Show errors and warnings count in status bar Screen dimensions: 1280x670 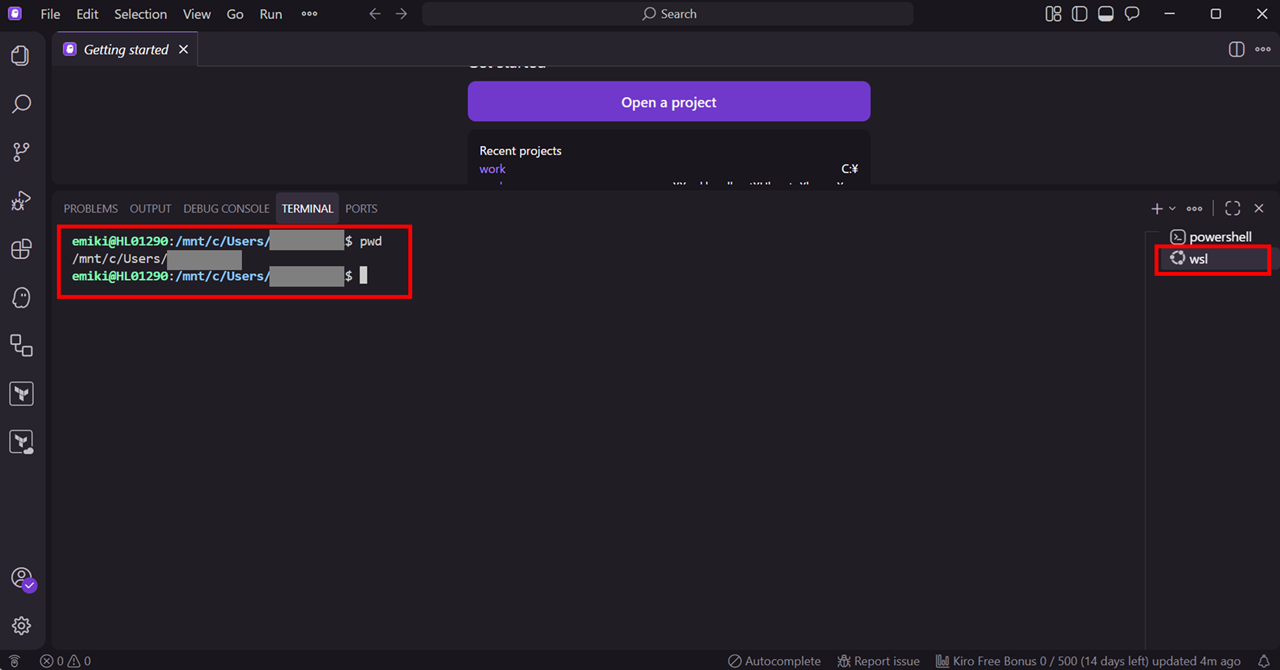point(65,661)
